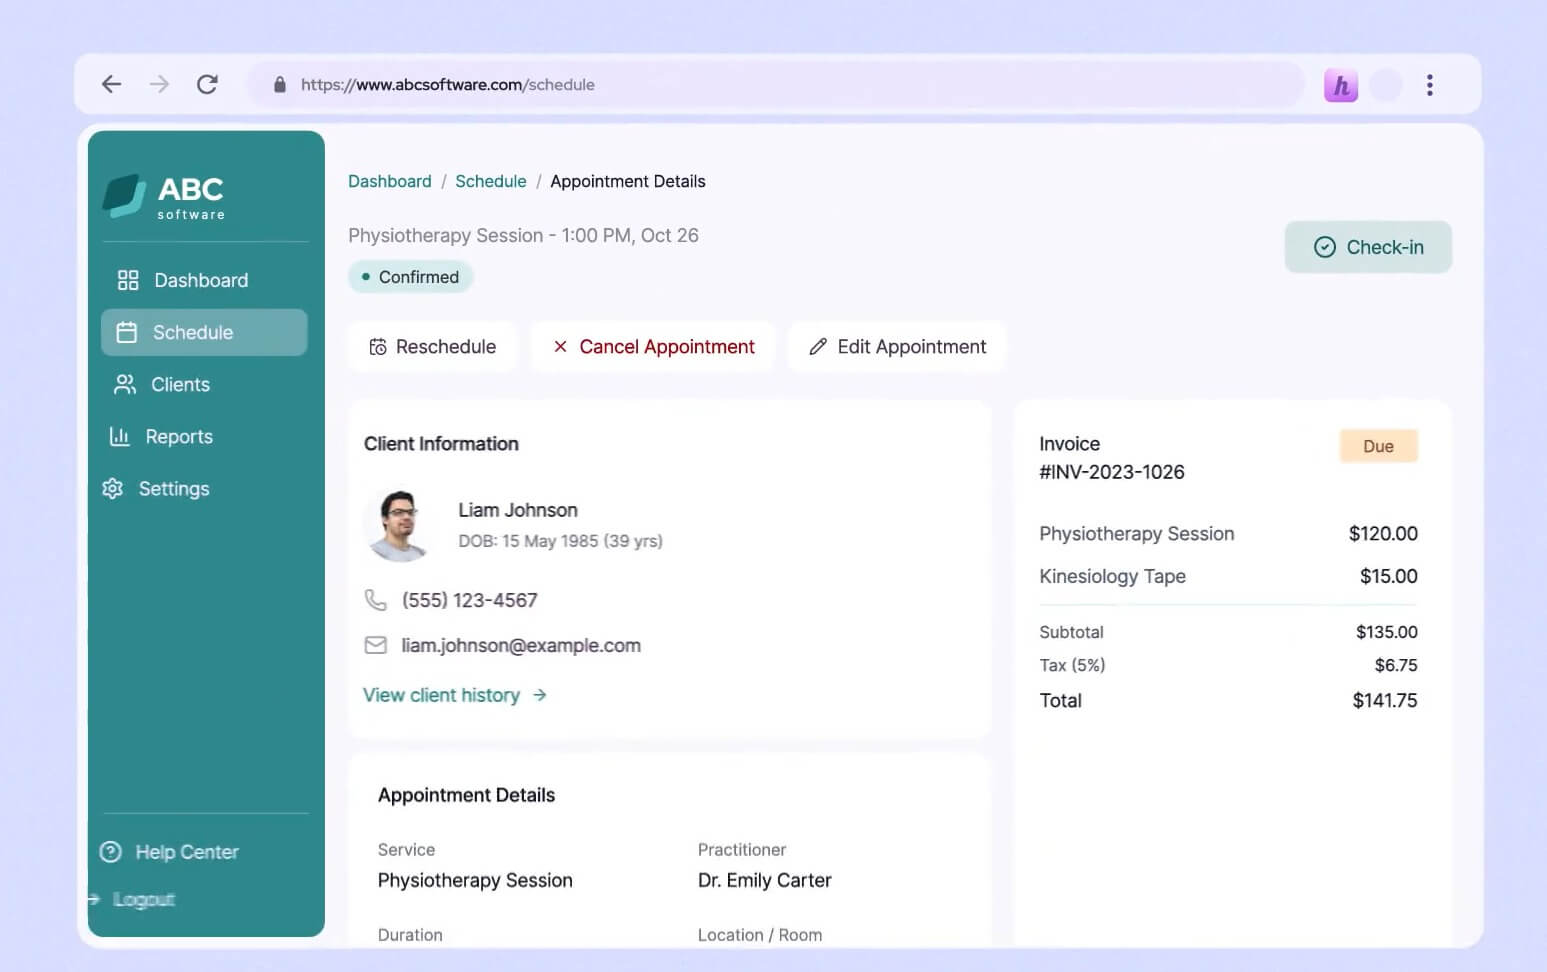
Task: Click the Settings gear icon
Action: (x=113, y=488)
